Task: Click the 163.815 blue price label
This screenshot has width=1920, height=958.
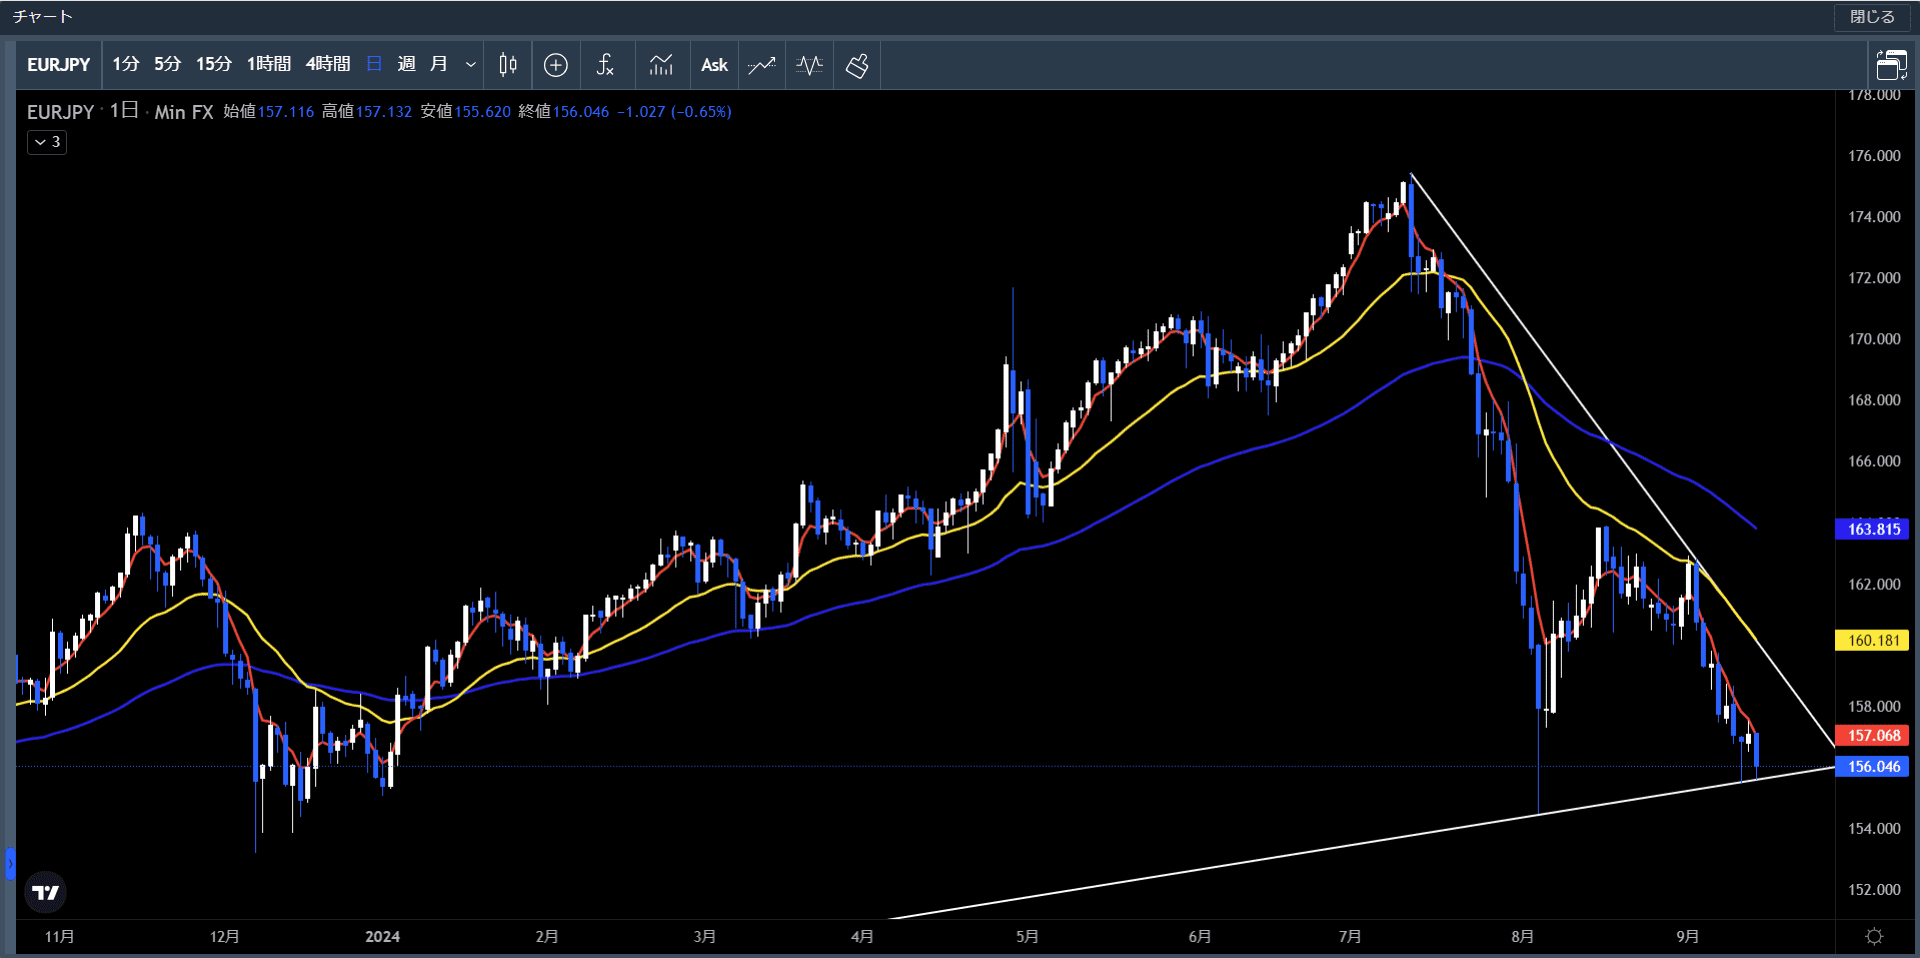Action: tap(1873, 529)
